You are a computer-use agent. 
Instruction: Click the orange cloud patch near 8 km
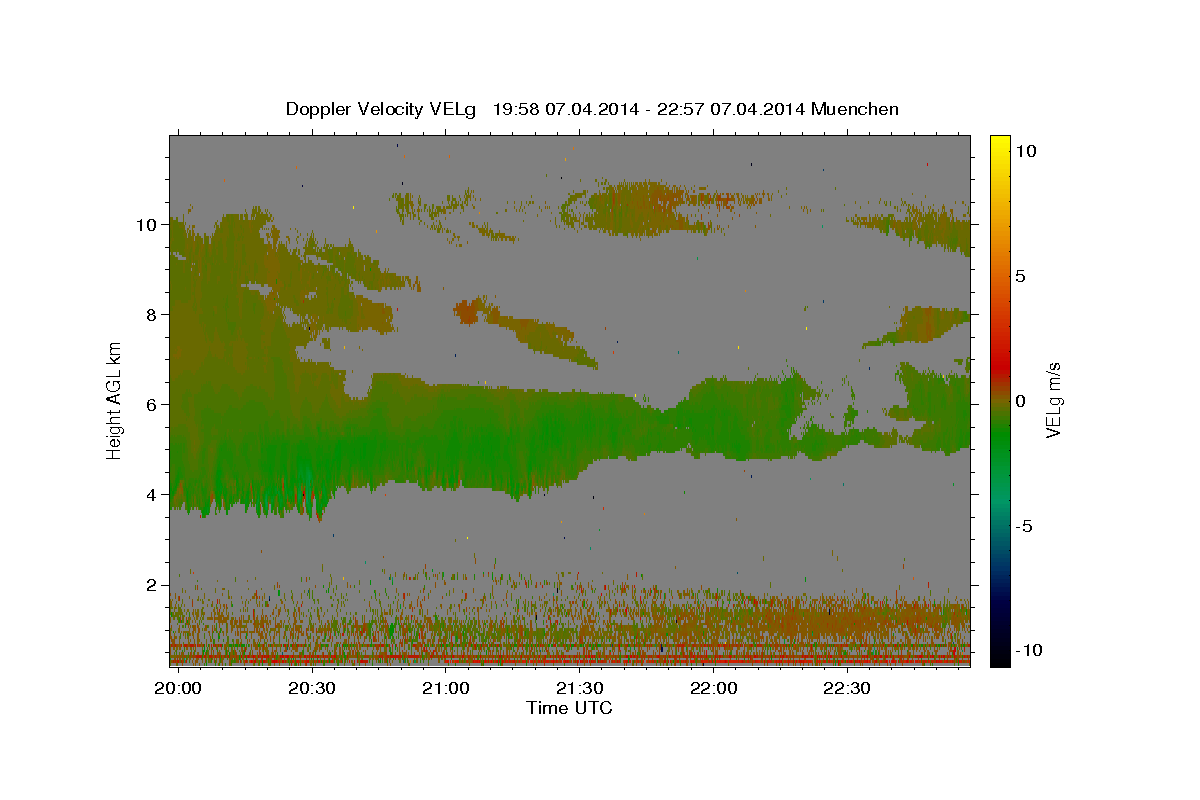click(x=467, y=311)
